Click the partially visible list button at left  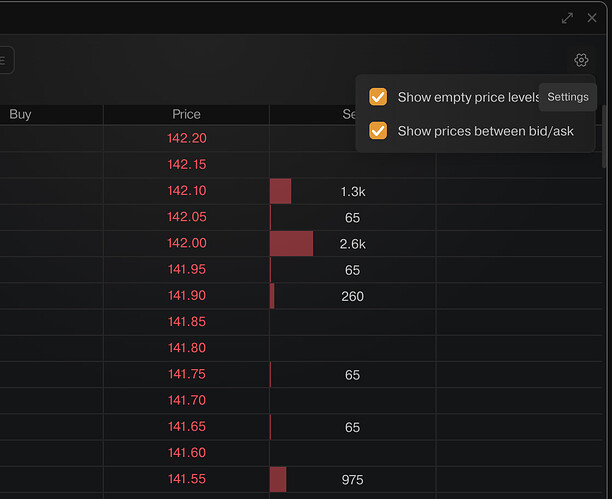[6, 60]
